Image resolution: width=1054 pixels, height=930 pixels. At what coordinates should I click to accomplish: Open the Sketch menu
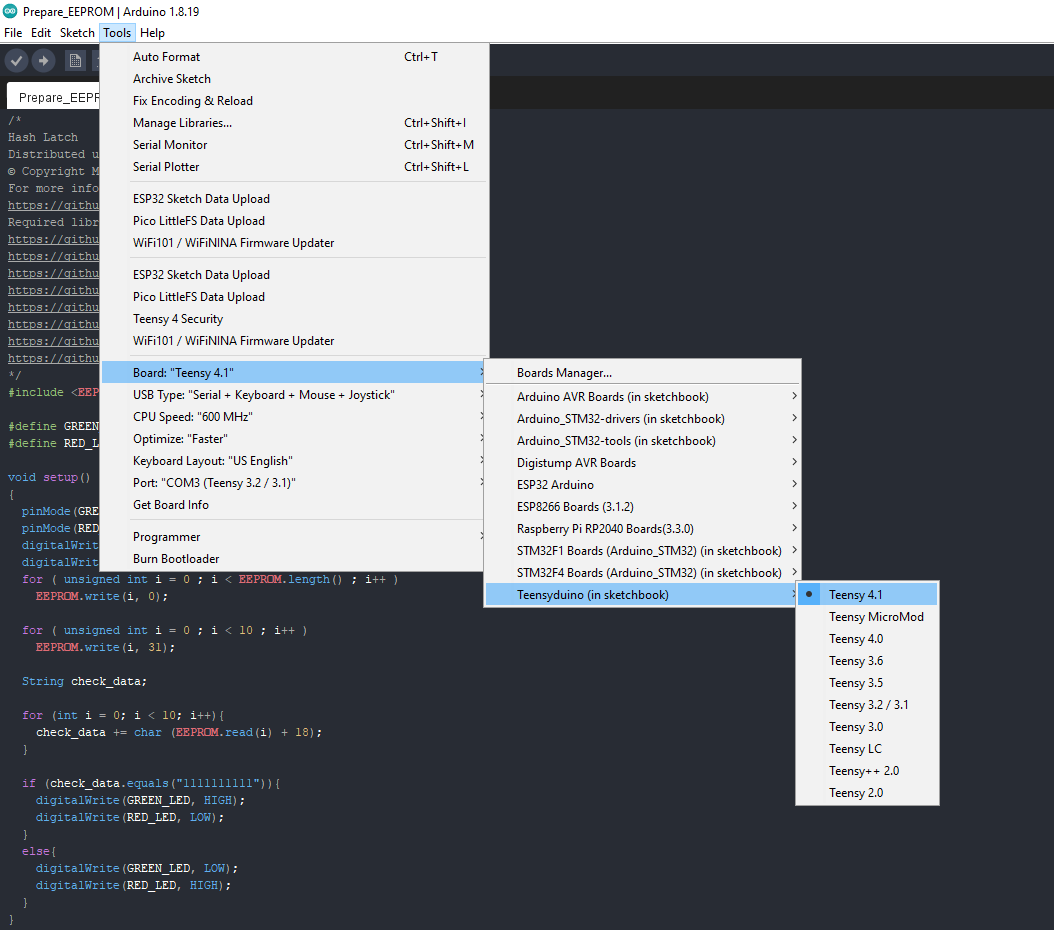(x=77, y=33)
